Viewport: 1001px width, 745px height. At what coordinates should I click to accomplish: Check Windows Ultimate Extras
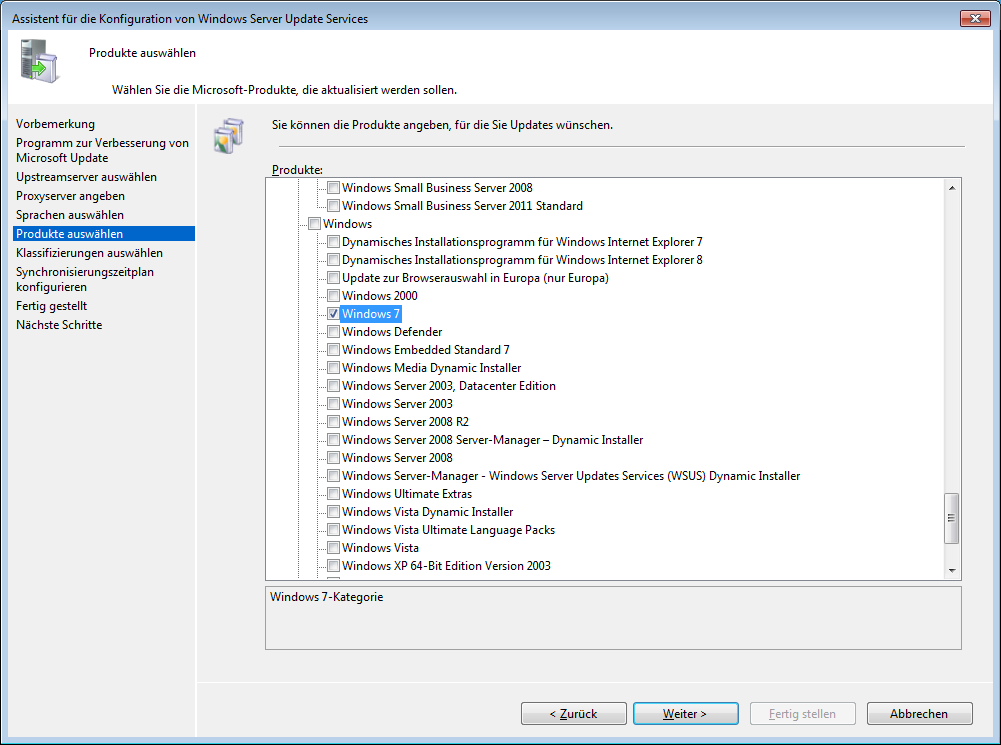(x=333, y=493)
